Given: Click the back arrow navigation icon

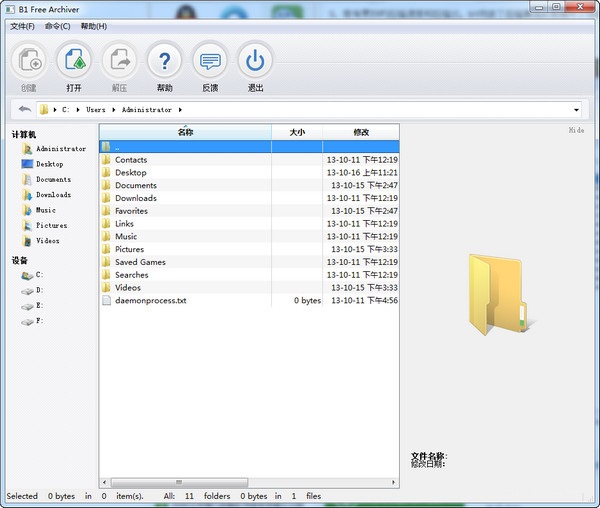Looking at the screenshot, I should (x=24, y=109).
